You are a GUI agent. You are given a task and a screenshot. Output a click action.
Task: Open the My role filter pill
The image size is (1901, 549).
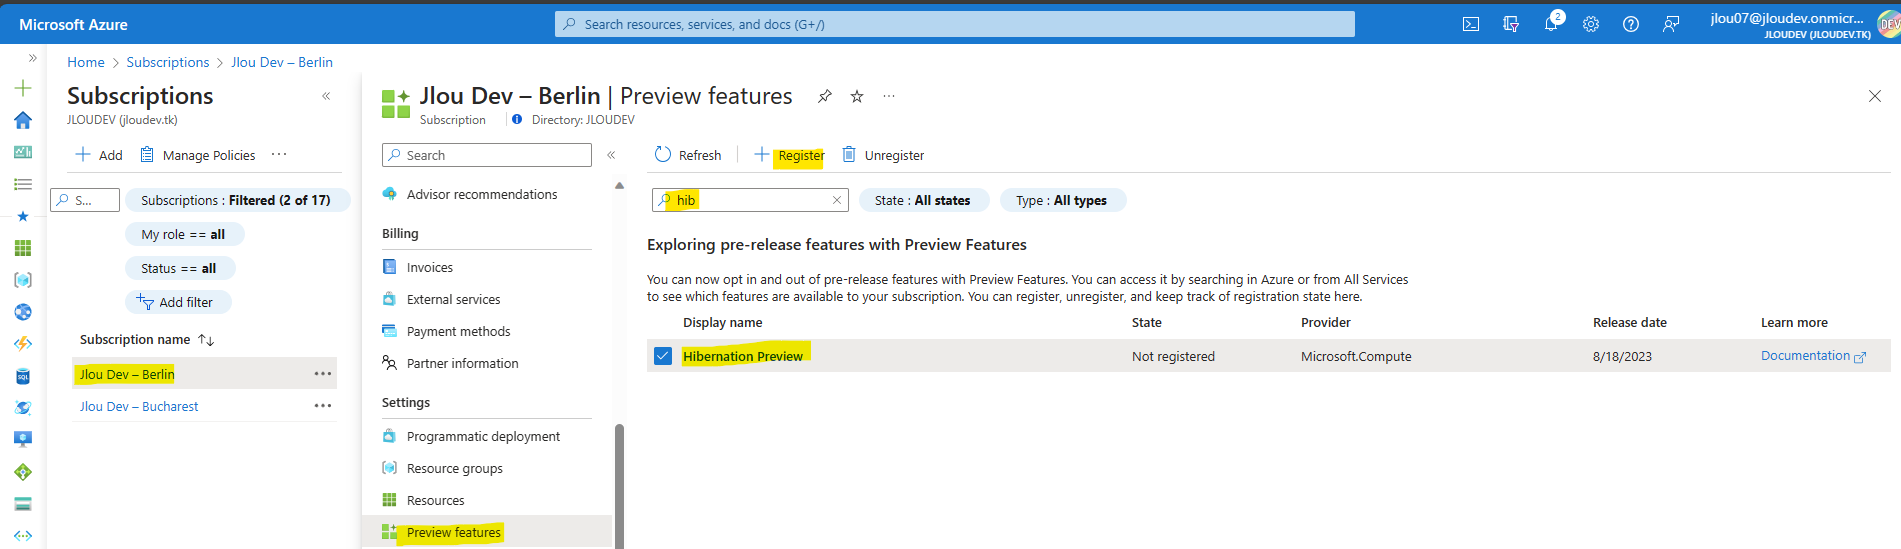click(x=184, y=234)
